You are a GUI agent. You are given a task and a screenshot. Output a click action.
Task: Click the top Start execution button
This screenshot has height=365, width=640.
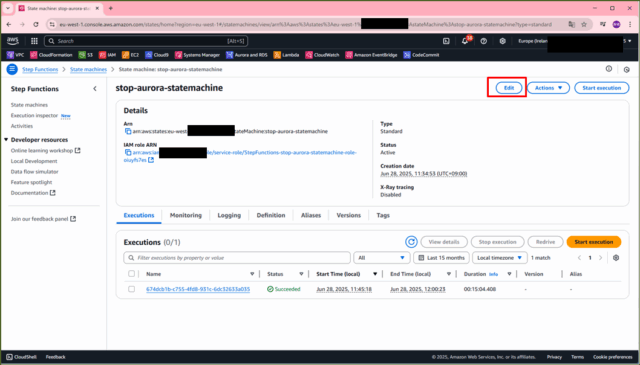tap(602, 88)
